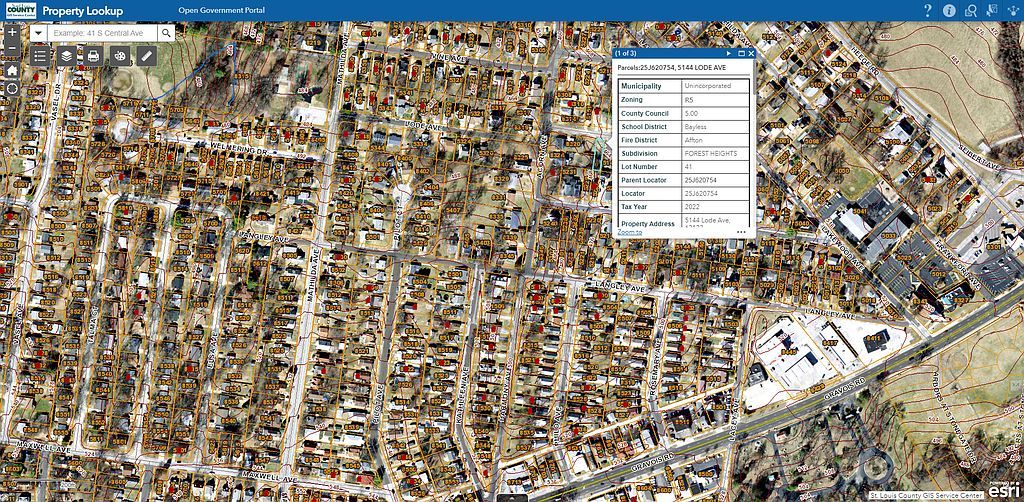Activate the Select features tool
This screenshot has width=1024, height=502.
(x=990, y=11)
